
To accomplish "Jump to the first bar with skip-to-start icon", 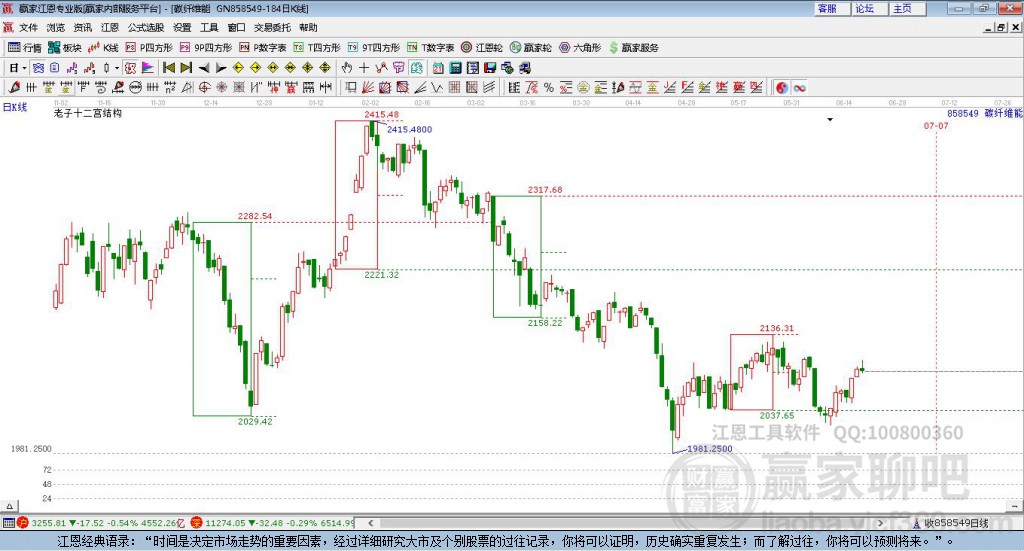I will click(x=168, y=68).
